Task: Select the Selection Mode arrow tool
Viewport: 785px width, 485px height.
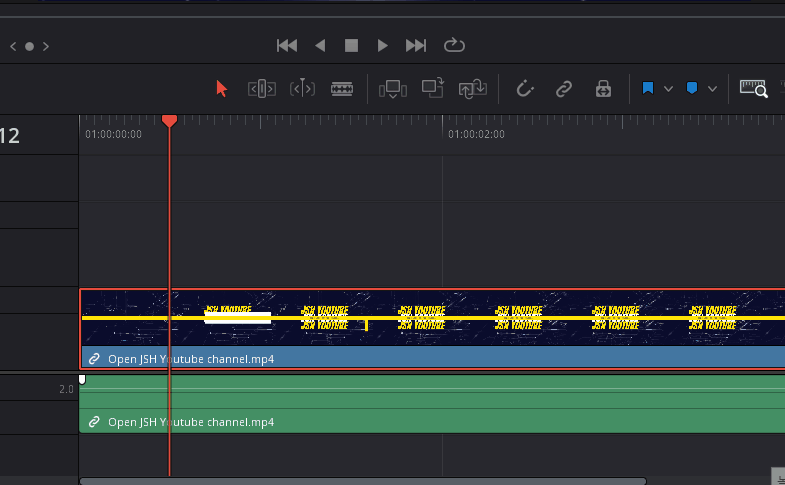Action: 221,89
